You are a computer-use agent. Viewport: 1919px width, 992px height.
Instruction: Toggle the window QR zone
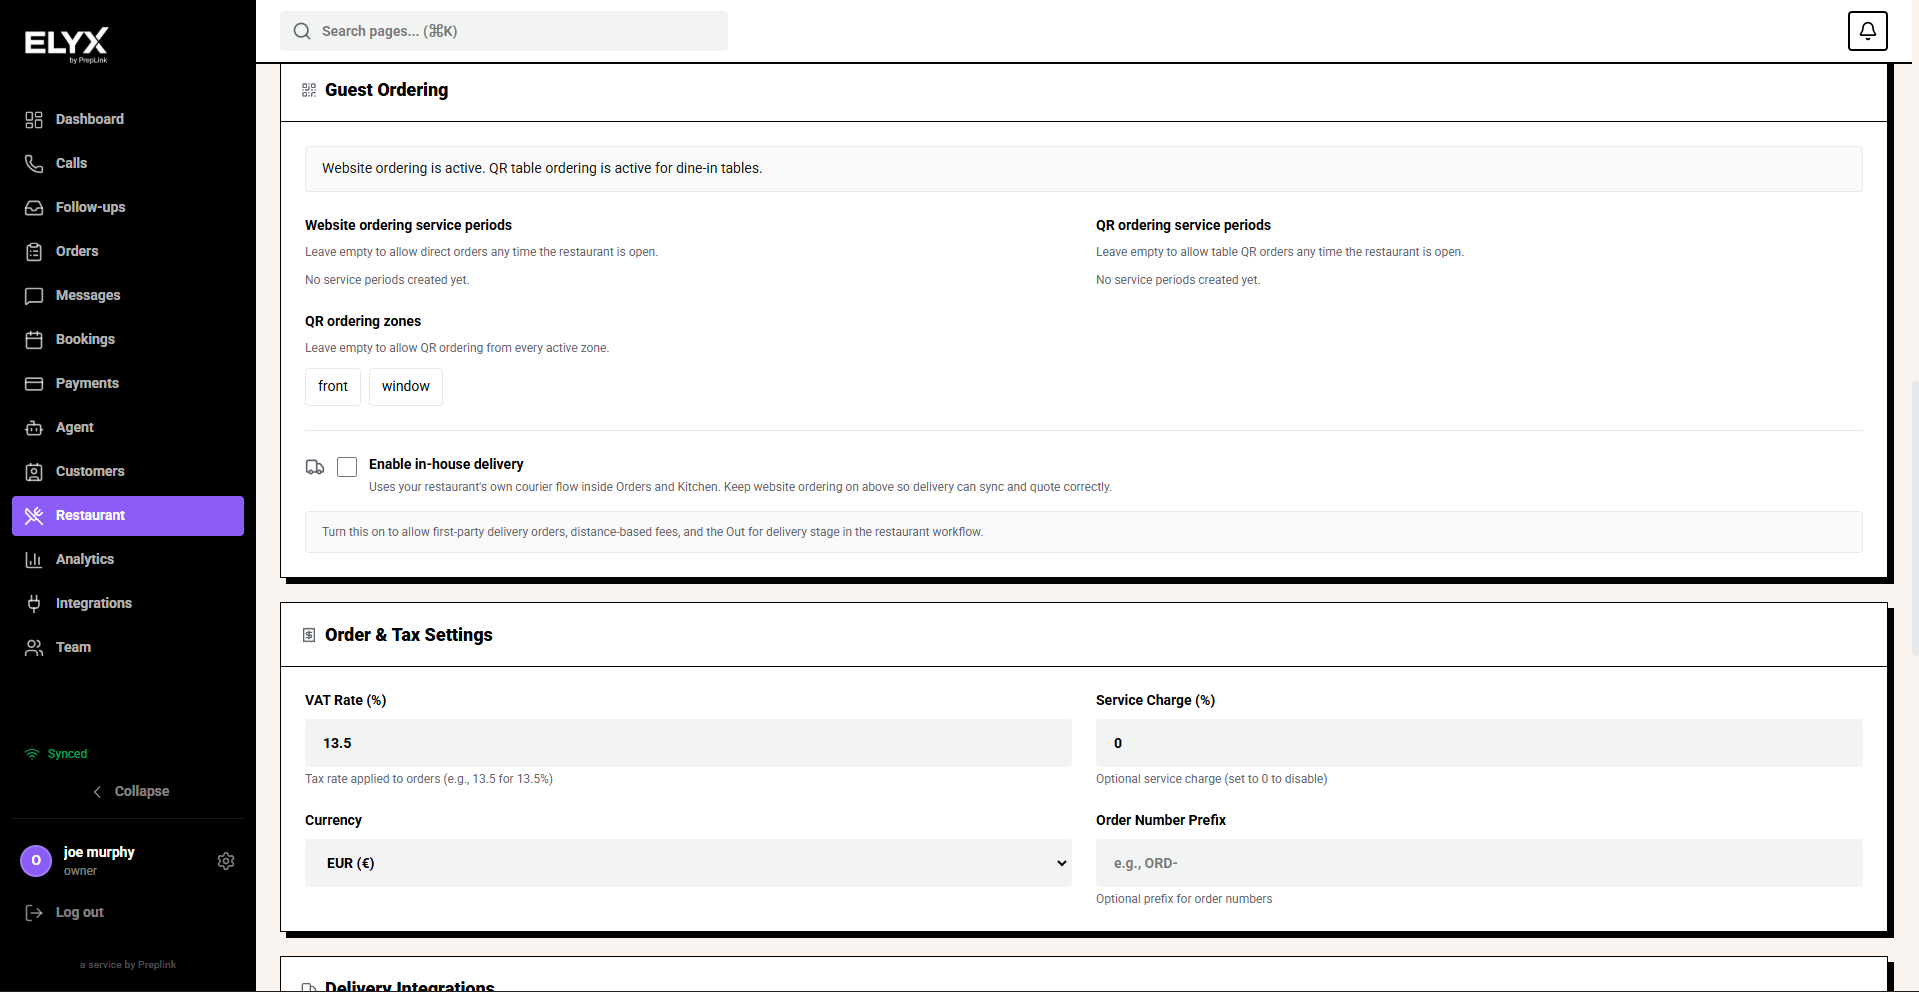point(406,387)
